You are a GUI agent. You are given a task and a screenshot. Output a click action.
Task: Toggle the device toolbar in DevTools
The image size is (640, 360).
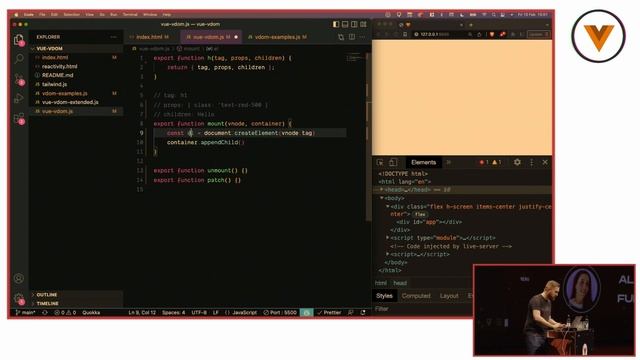(x=393, y=162)
